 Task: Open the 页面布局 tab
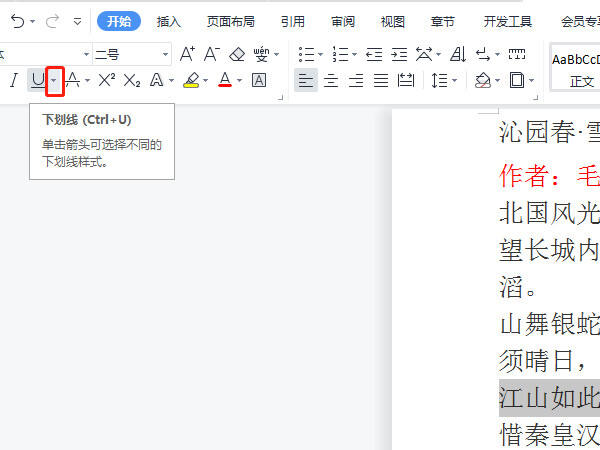click(x=231, y=22)
